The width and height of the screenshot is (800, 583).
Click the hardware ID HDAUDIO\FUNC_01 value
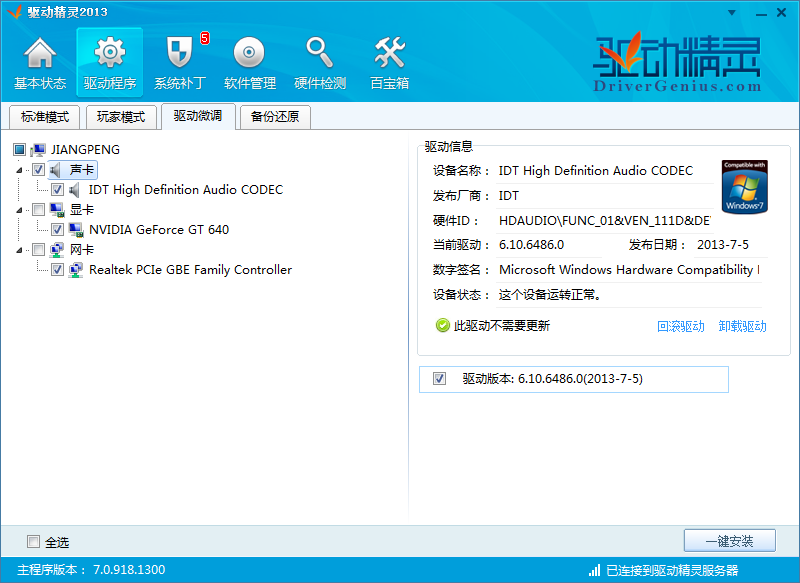[x=605, y=220]
